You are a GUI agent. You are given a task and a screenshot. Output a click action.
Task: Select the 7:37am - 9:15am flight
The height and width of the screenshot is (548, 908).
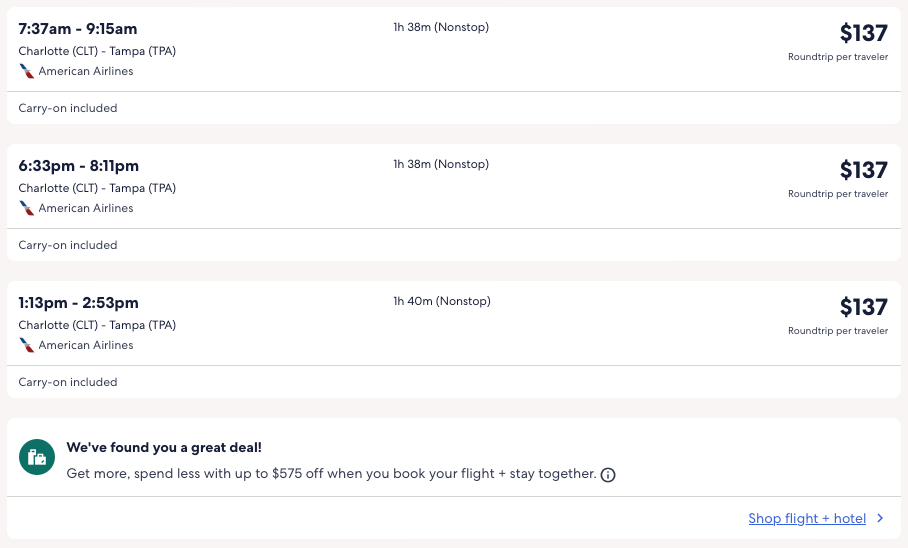78,29
